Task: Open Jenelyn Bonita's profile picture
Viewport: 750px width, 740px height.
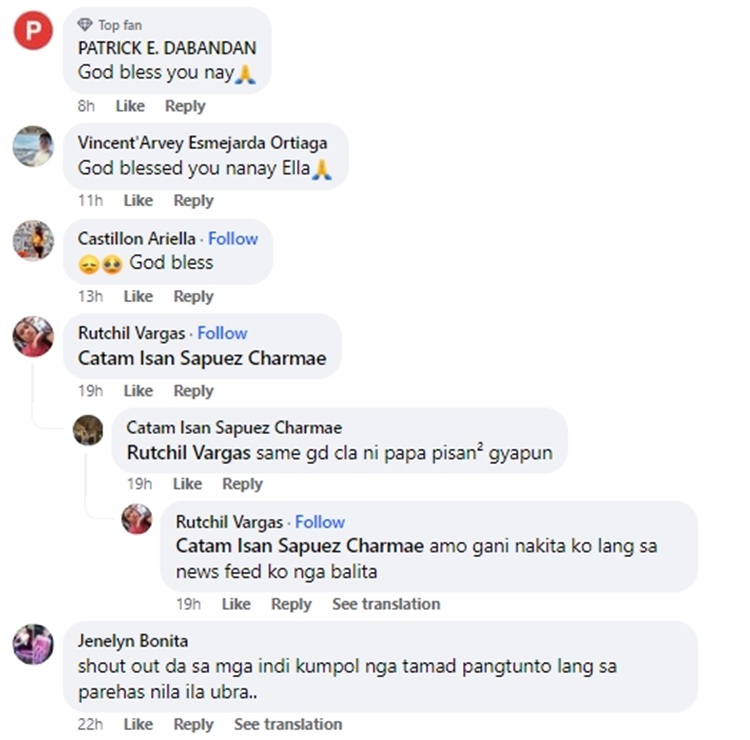Action: [33, 644]
